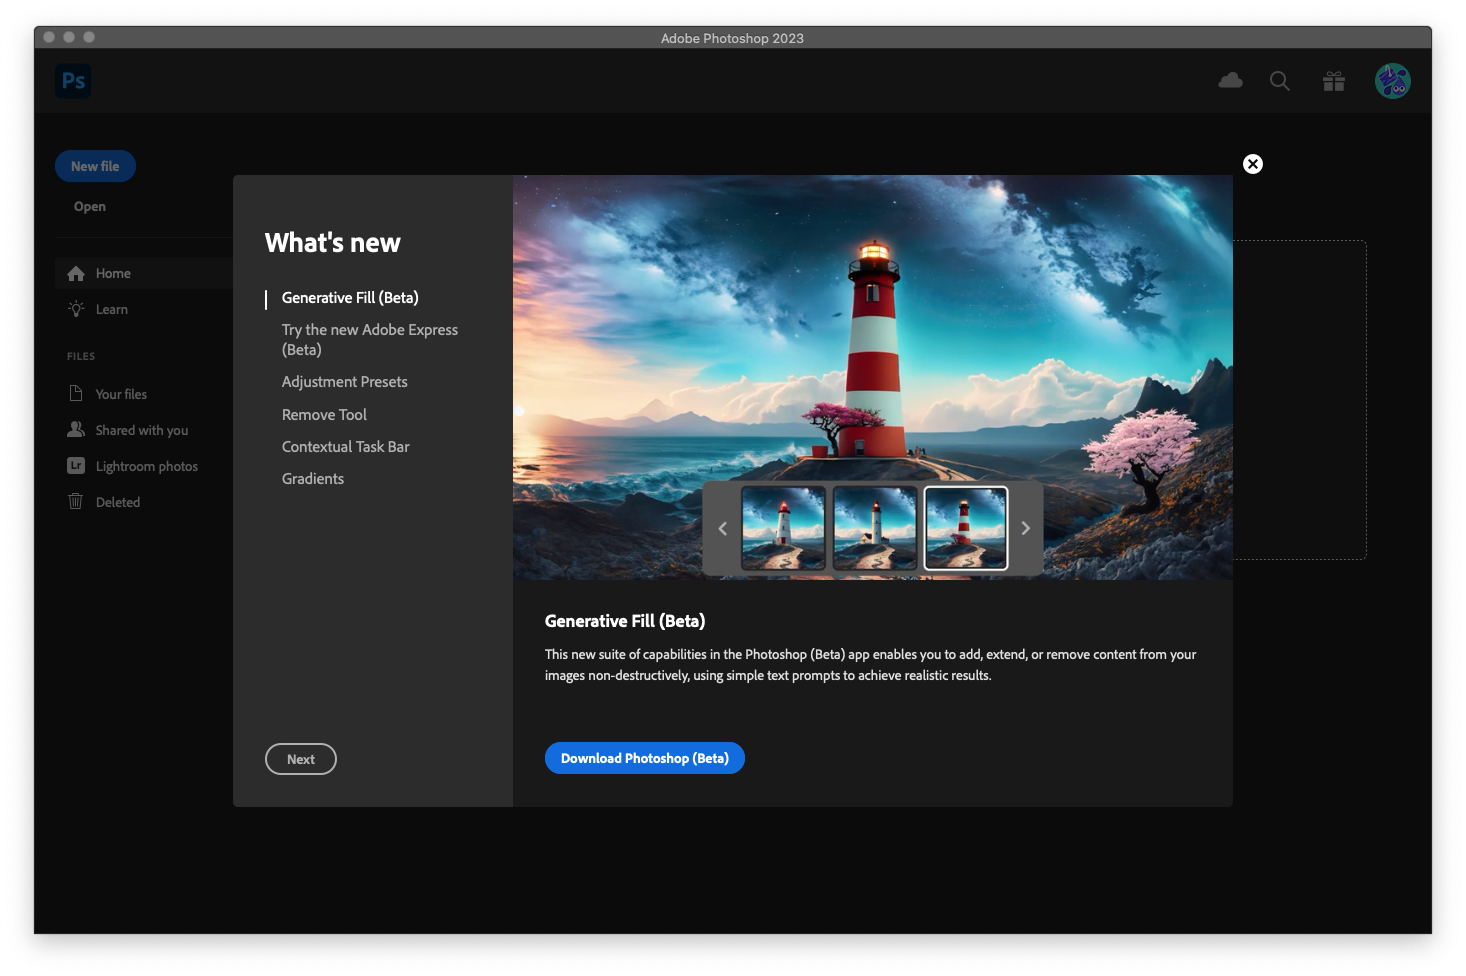Click the Learn lightbulb icon
Viewport: 1466px width, 976px height.
coord(76,309)
